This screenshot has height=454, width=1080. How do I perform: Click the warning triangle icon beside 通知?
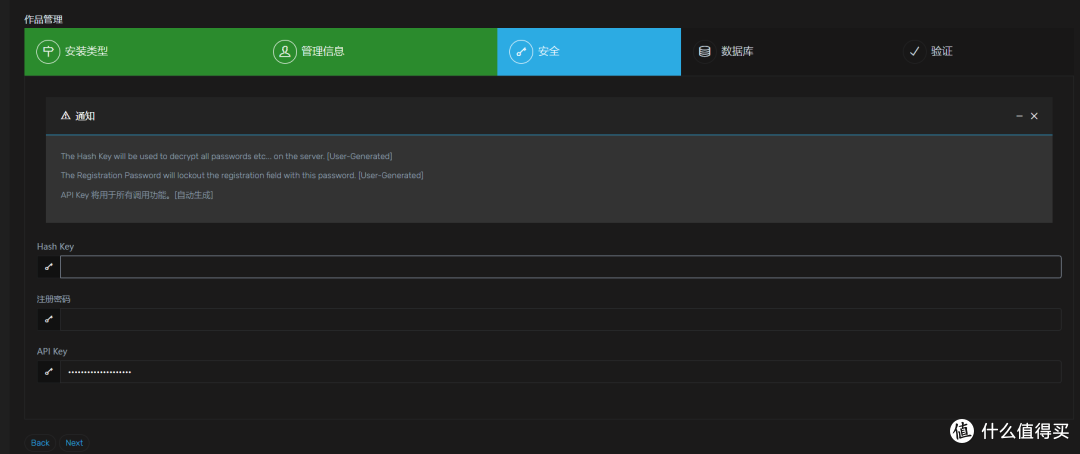pos(65,116)
